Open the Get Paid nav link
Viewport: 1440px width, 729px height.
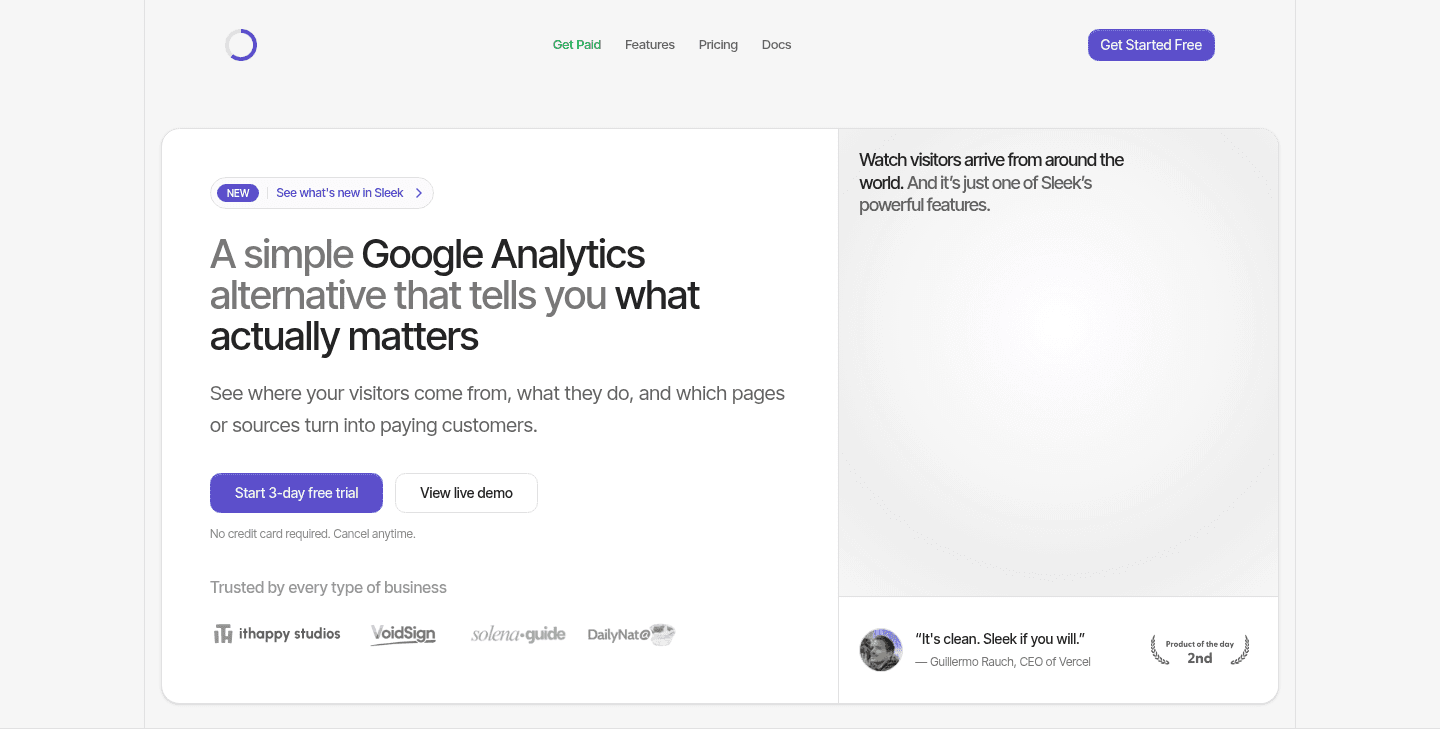coord(577,45)
